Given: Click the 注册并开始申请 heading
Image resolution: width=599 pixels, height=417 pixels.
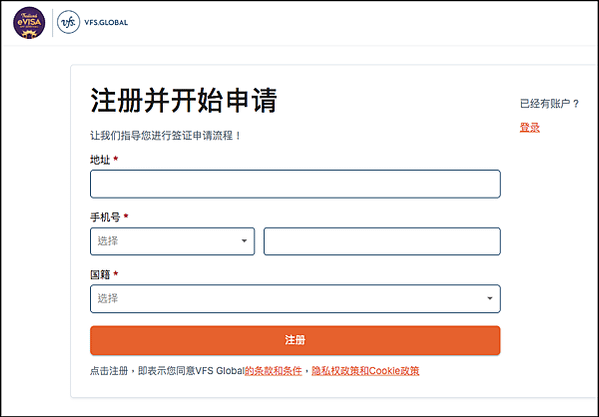Looking at the screenshot, I should [184, 100].
